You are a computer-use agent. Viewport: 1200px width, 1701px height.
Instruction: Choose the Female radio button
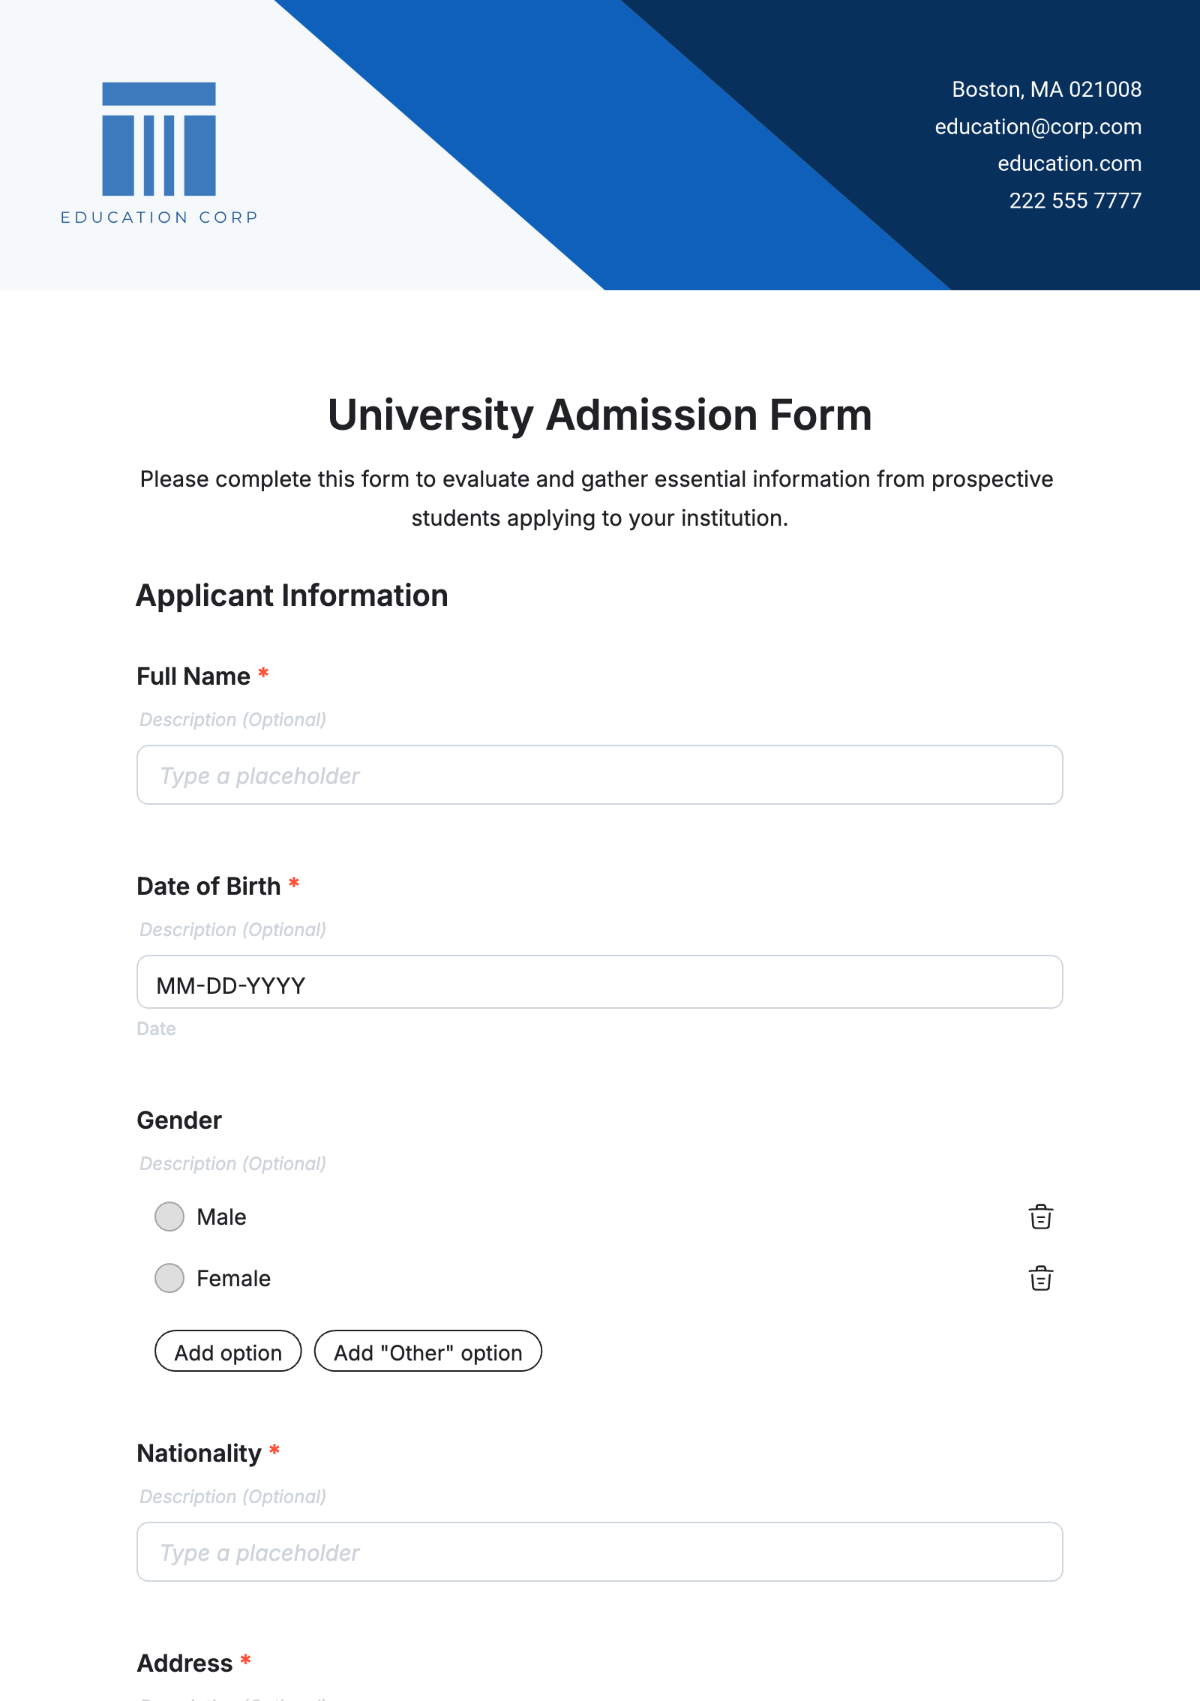(170, 1278)
